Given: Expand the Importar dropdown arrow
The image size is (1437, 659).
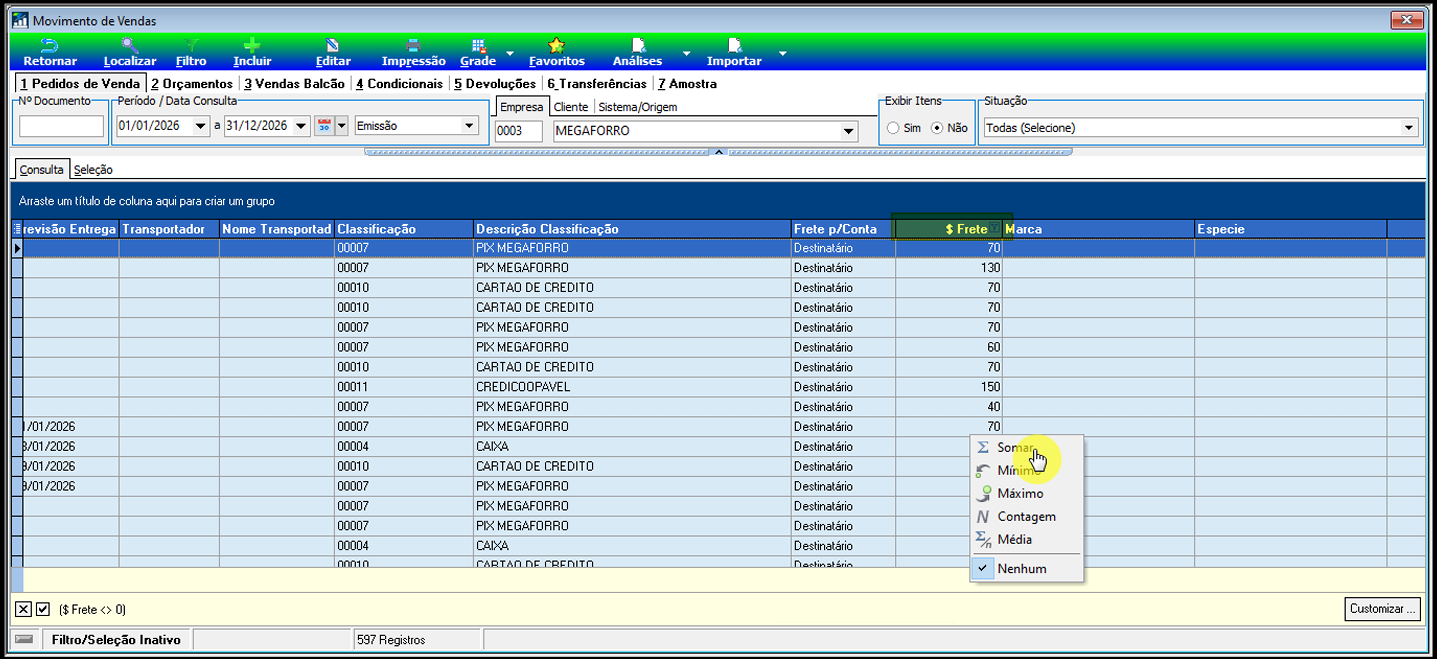Looking at the screenshot, I should tap(782, 53).
